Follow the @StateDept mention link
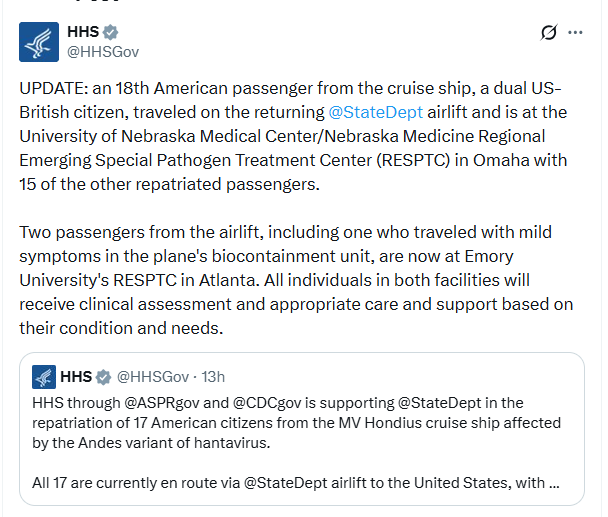Screen dimensions: 608x517 tap(375, 112)
